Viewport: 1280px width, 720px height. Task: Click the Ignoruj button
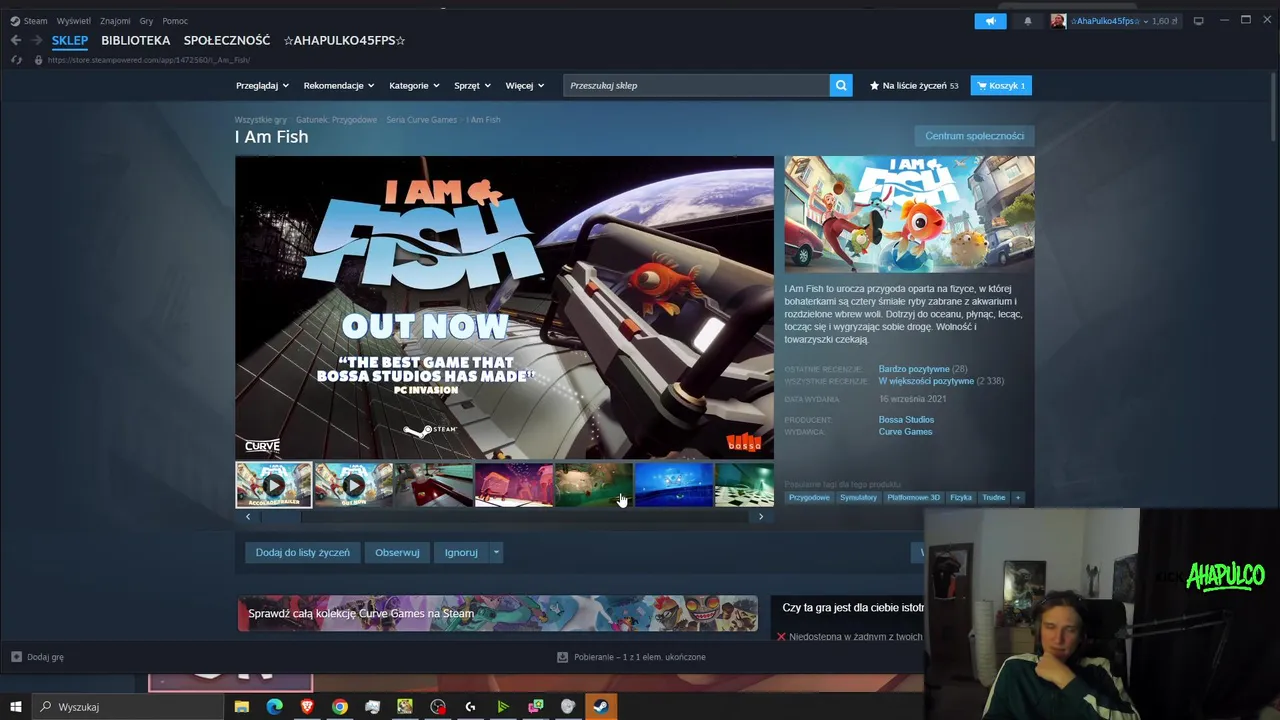click(x=461, y=552)
